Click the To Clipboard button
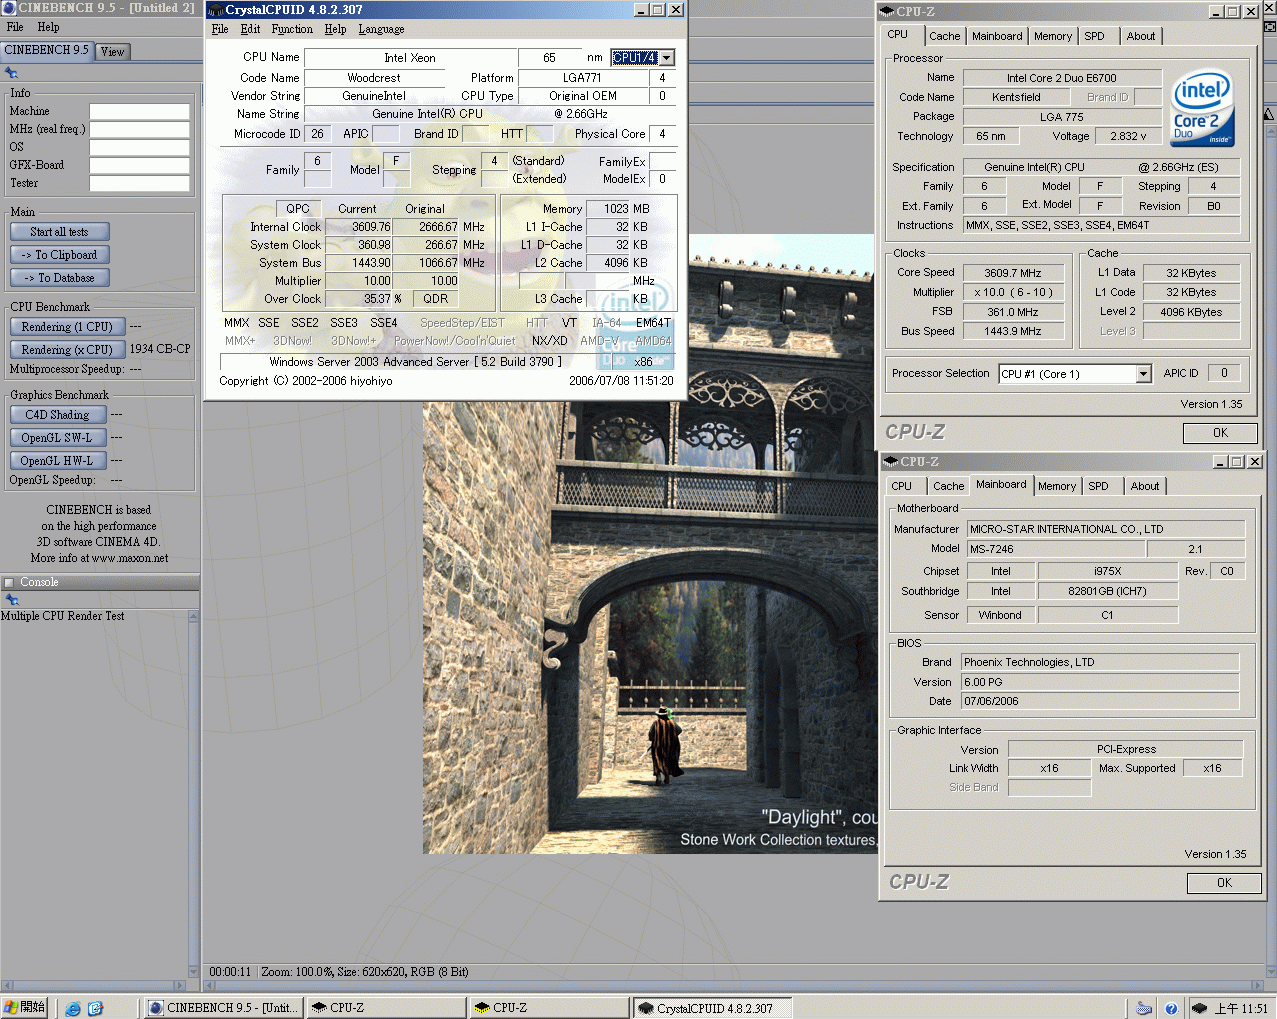 [x=59, y=255]
